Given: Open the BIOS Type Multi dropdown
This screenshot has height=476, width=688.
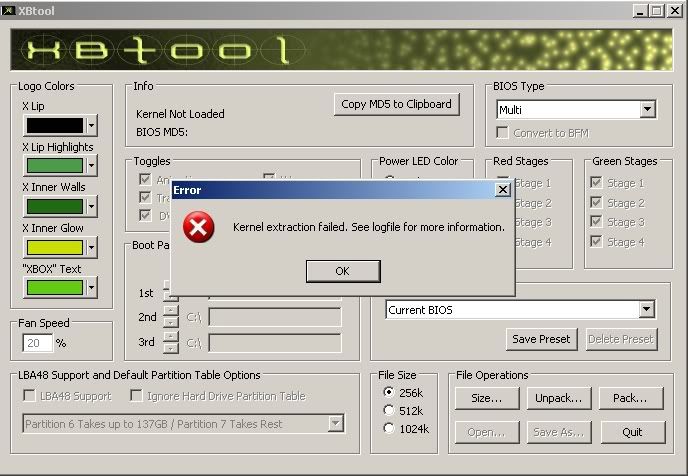Looking at the screenshot, I should 647,110.
